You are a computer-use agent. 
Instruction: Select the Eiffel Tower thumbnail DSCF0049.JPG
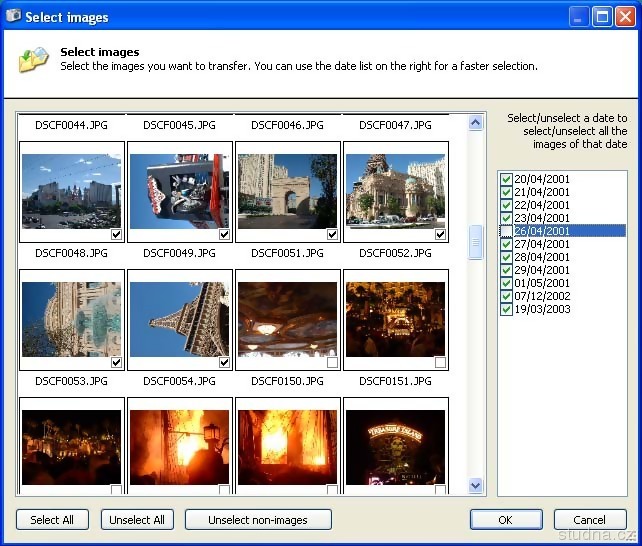point(180,319)
